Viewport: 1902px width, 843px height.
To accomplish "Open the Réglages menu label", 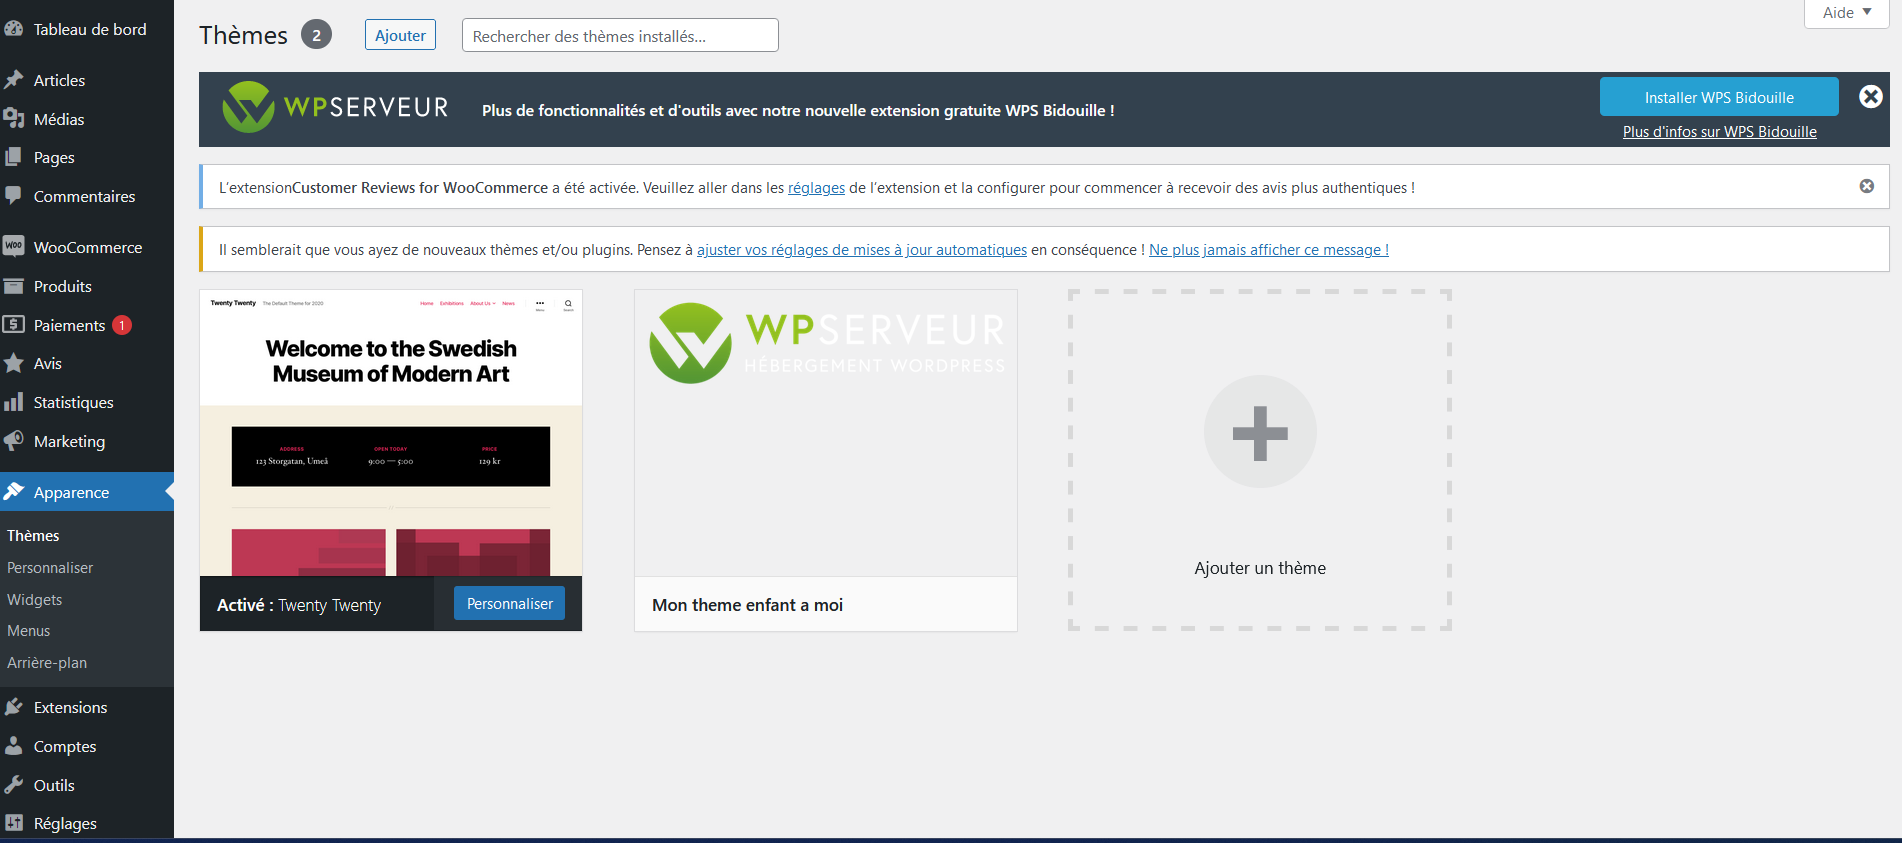I will [x=65, y=823].
